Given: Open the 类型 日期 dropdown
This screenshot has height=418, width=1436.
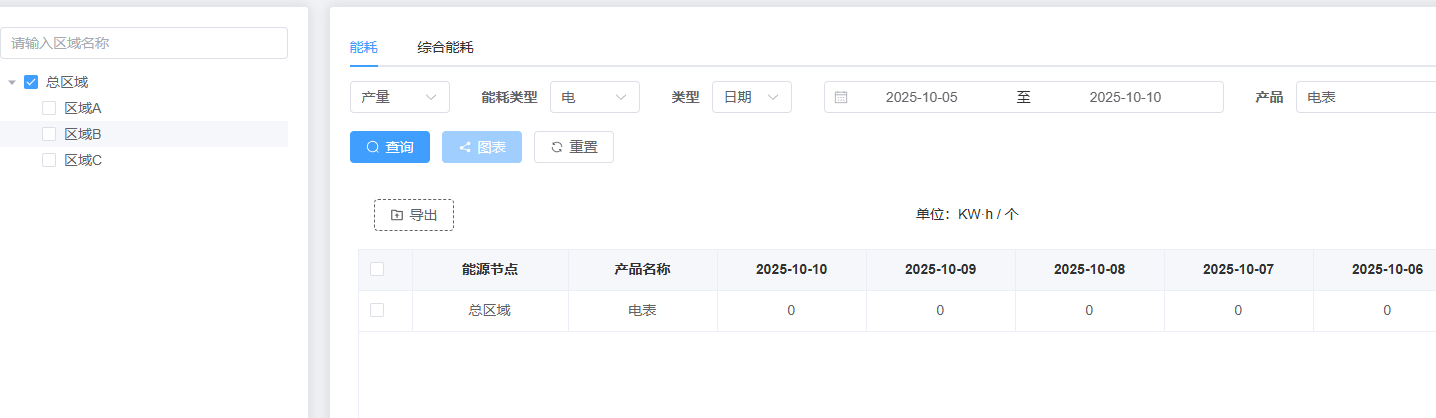Looking at the screenshot, I should [x=752, y=97].
